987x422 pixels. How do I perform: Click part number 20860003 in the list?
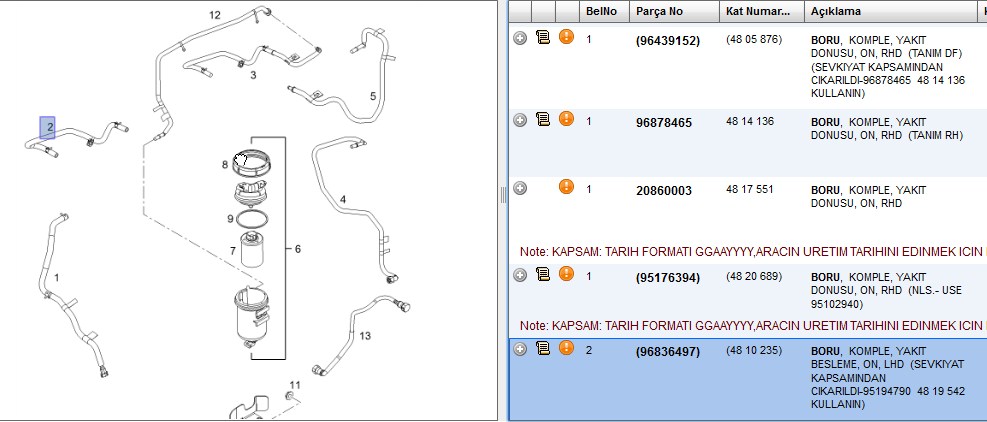[663, 190]
